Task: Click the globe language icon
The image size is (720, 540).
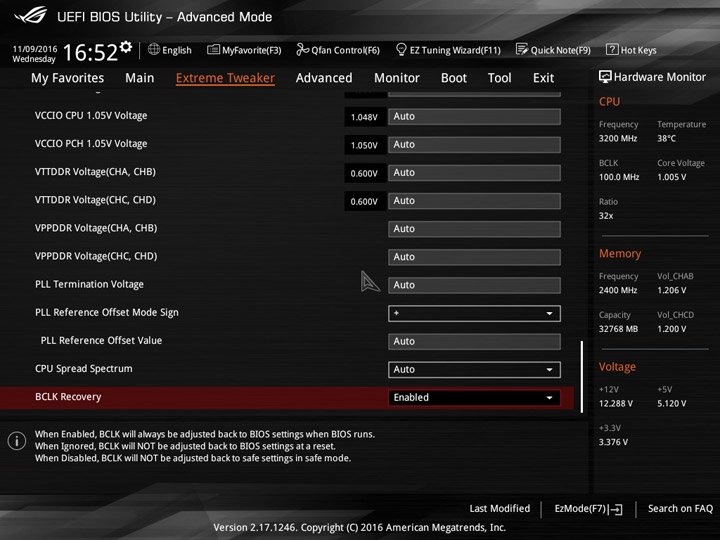Action: click(x=154, y=49)
